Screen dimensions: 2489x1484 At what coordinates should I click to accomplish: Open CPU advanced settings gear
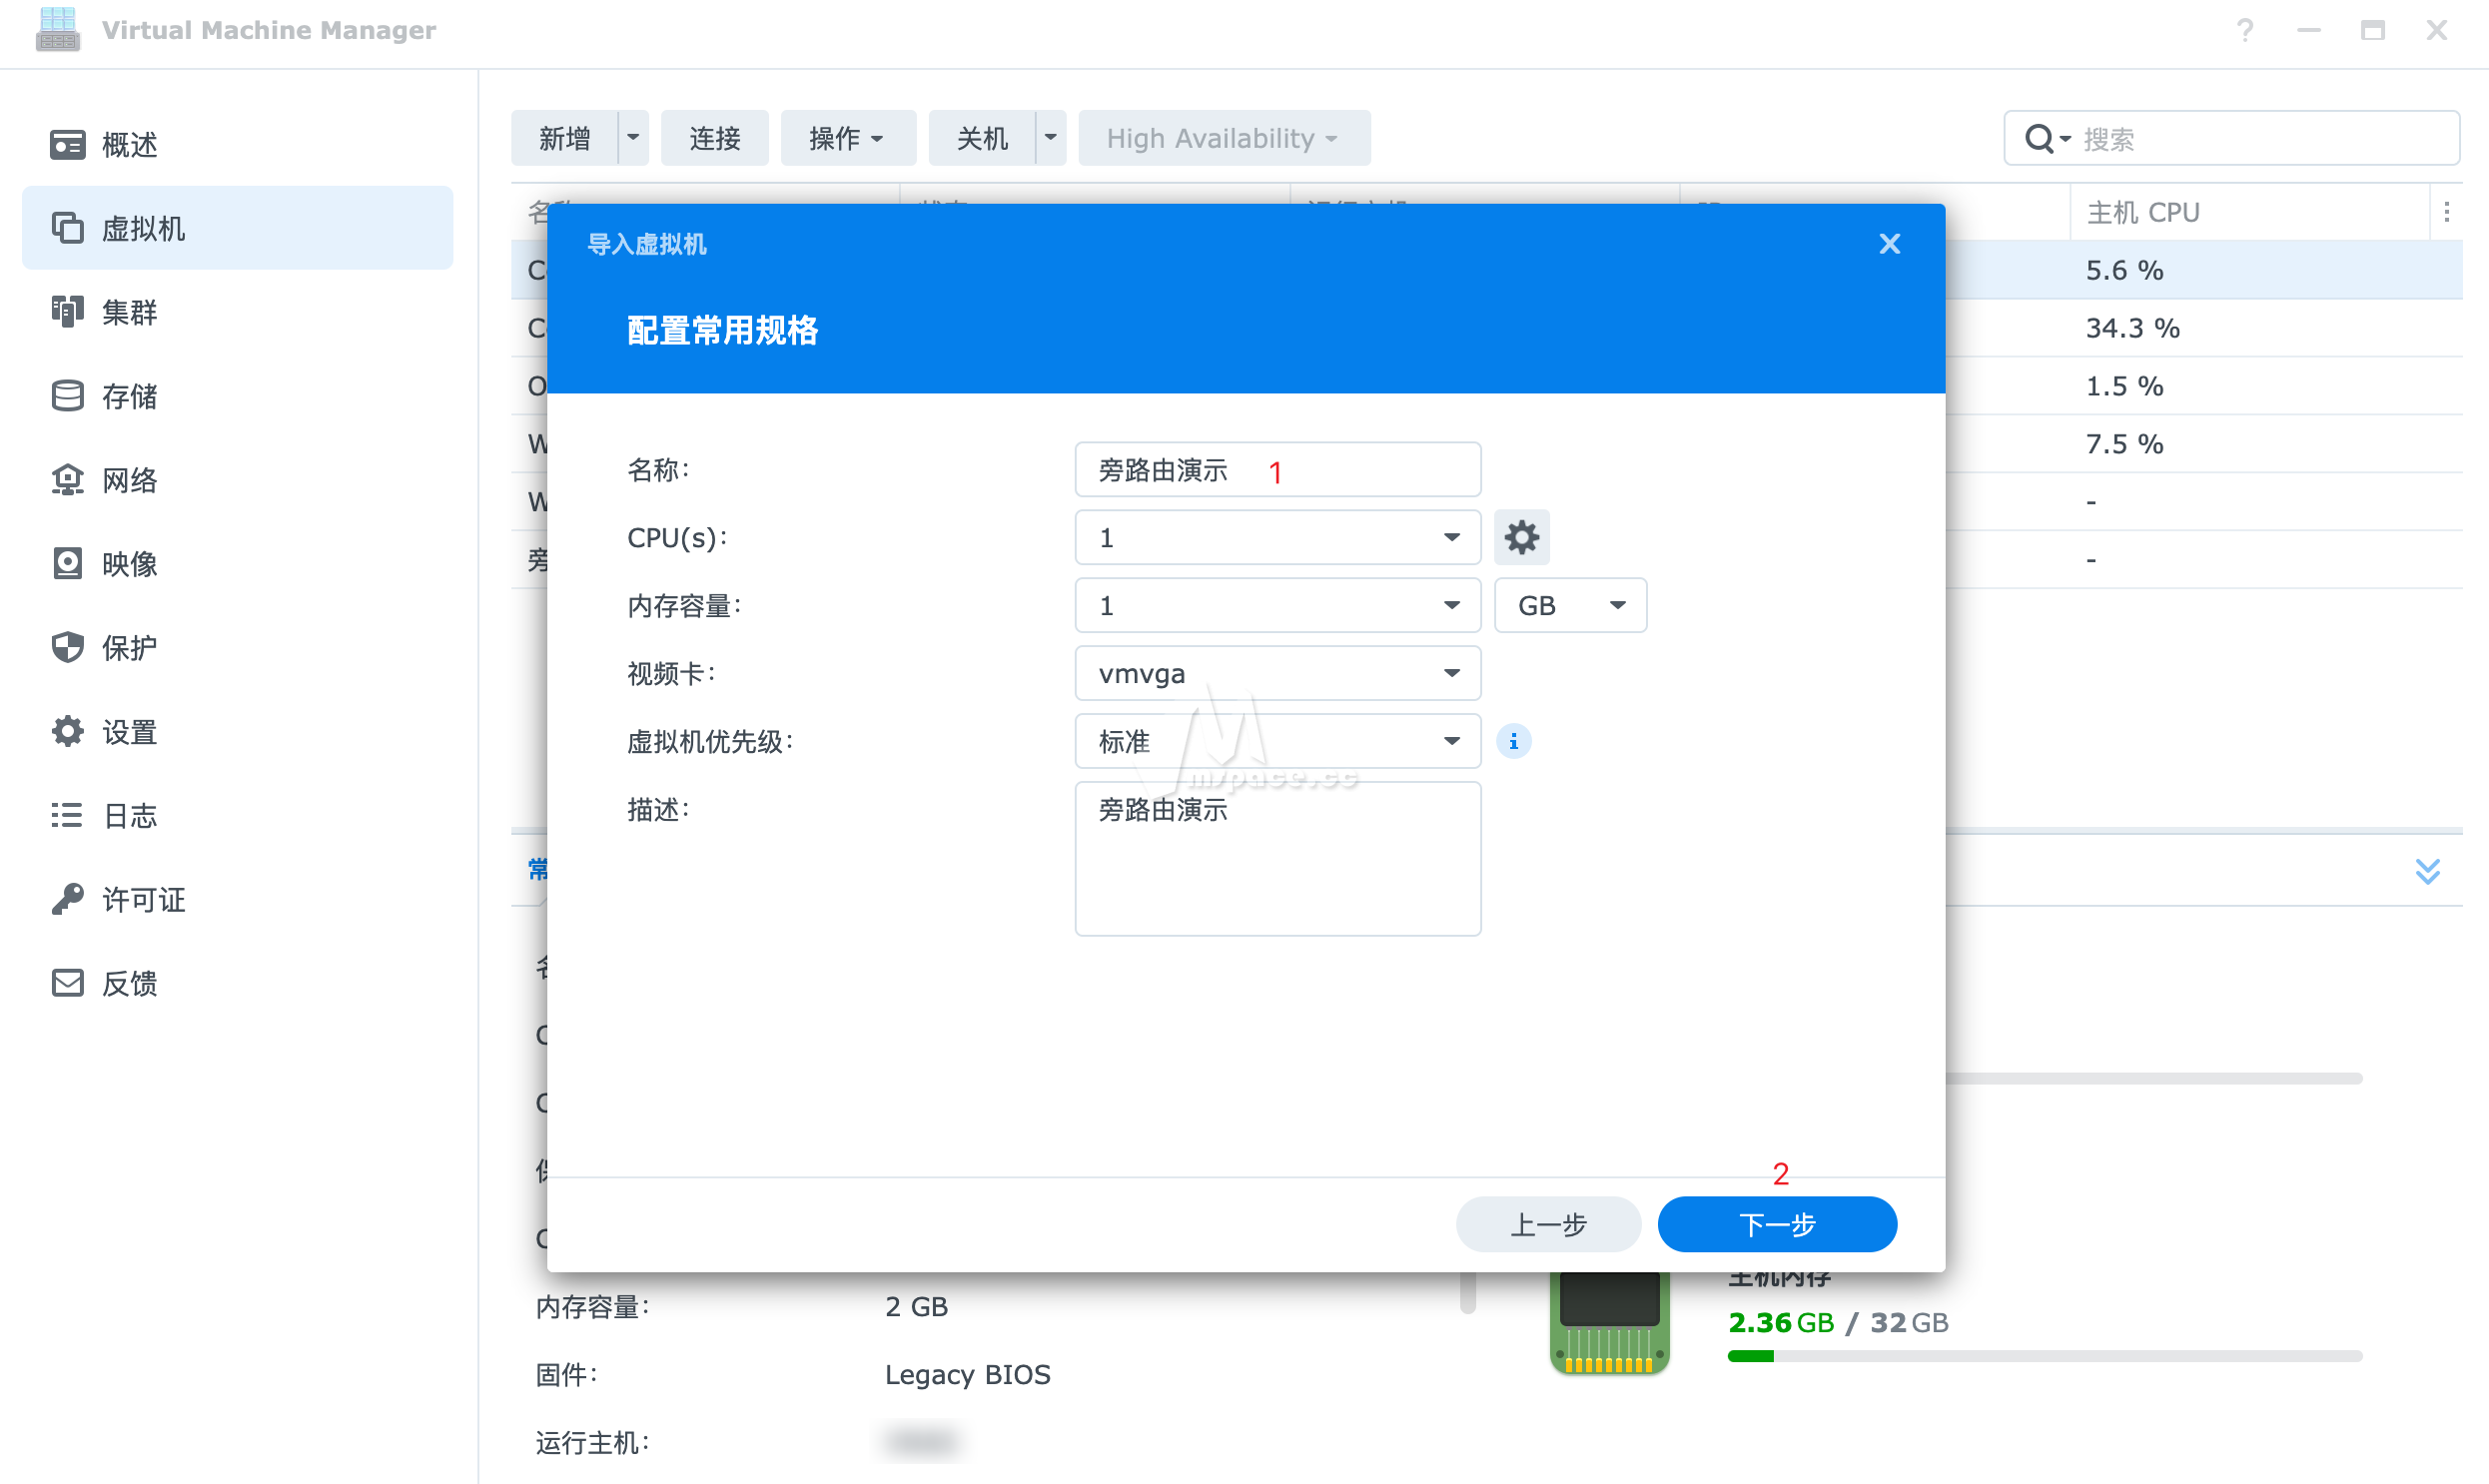[1521, 537]
